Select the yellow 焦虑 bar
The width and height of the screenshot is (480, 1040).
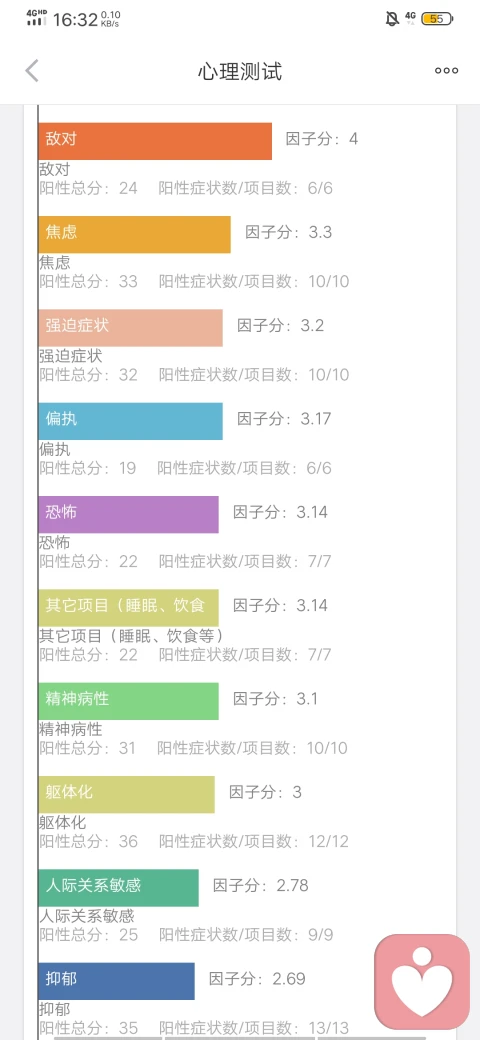tap(135, 234)
